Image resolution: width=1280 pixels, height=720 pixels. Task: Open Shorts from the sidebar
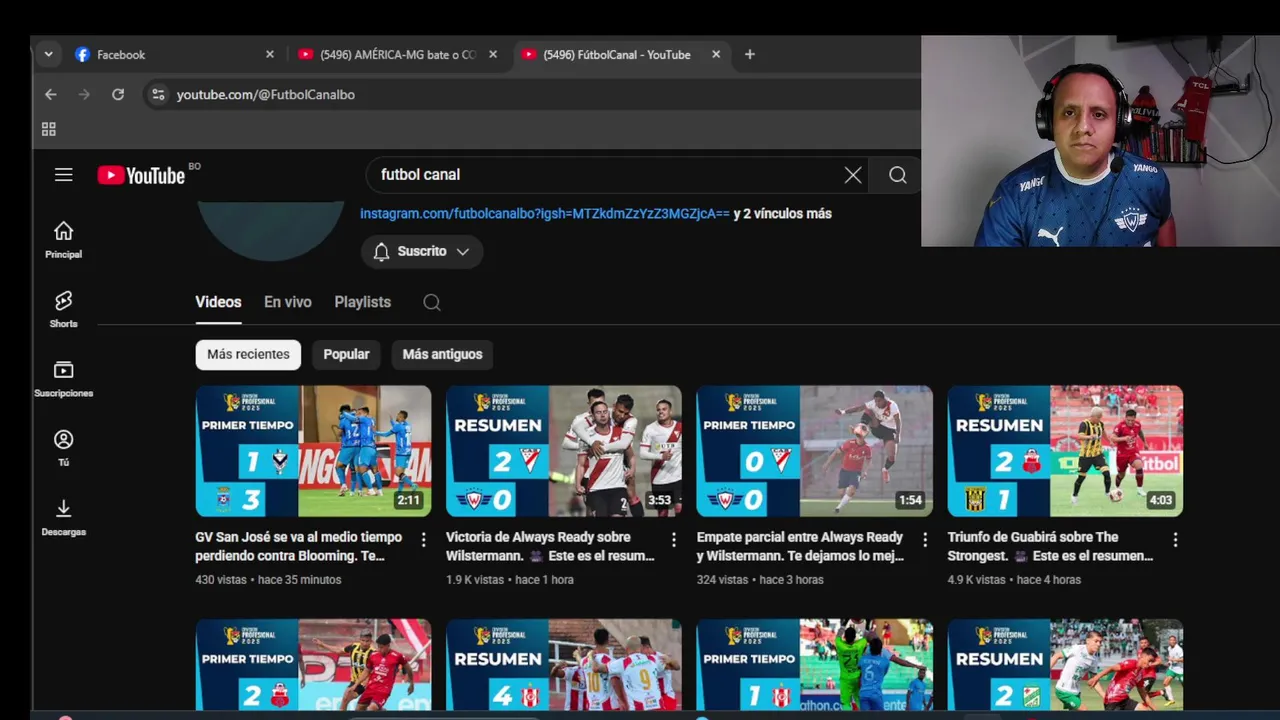[63, 310]
